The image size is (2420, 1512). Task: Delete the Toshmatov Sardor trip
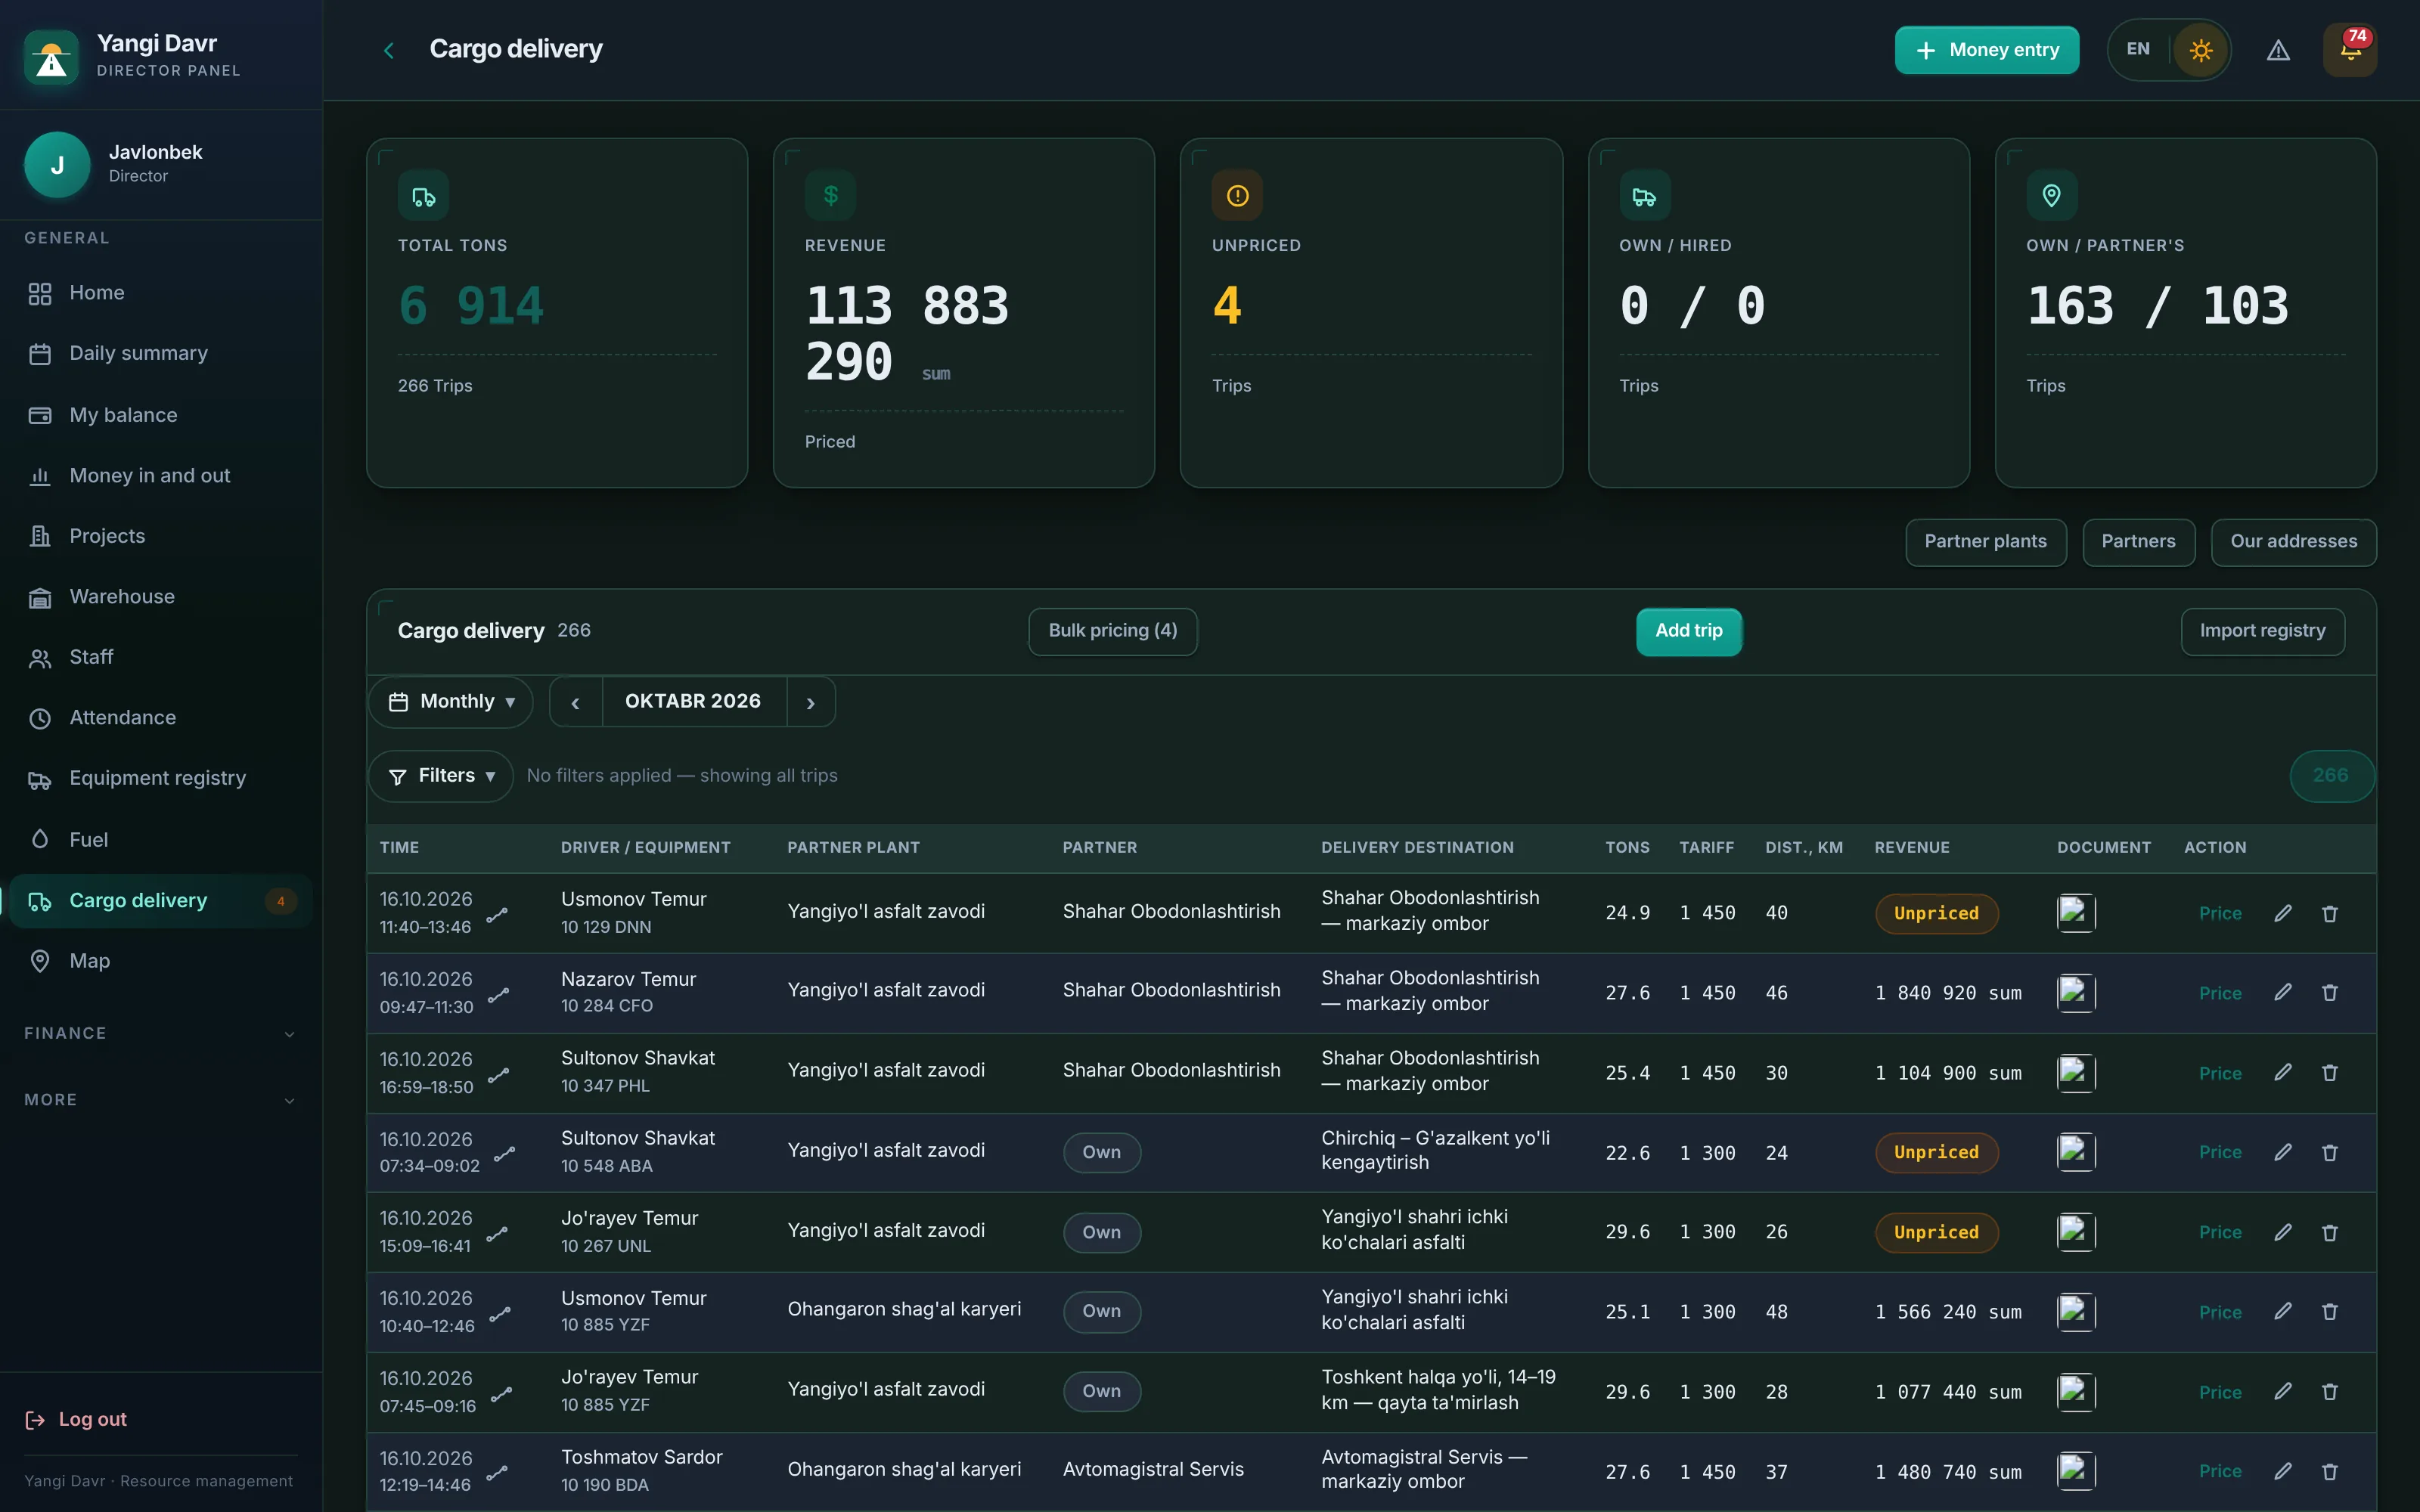tap(2330, 1471)
